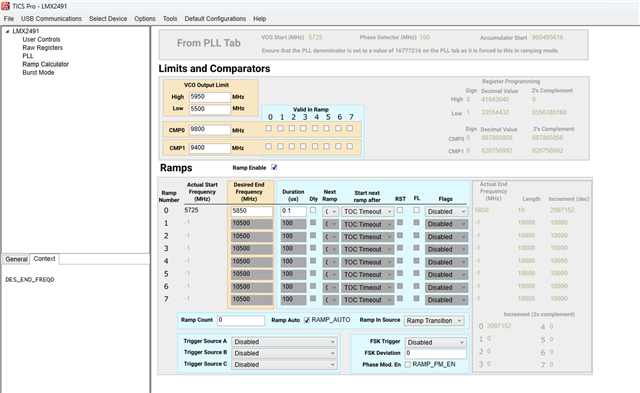This screenshot has width=640, height=393.
Task: Select Raw Registers in the tree
Action: [42, 48]
